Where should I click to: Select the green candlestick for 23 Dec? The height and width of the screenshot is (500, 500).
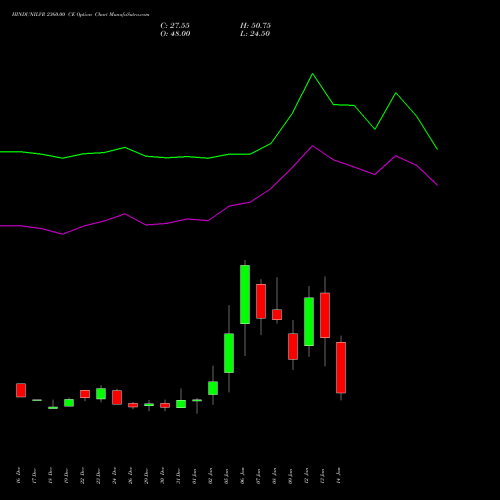(101, 394)
